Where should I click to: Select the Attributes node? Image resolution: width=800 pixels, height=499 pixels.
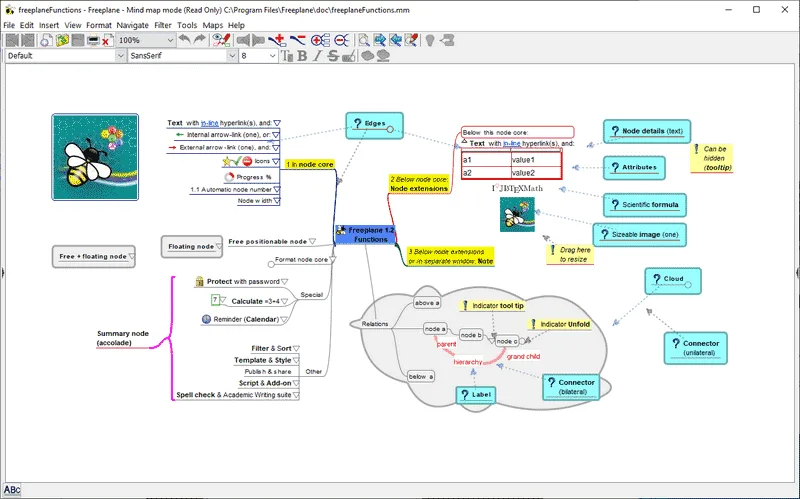pyautogui.click(x=634, y=167)
